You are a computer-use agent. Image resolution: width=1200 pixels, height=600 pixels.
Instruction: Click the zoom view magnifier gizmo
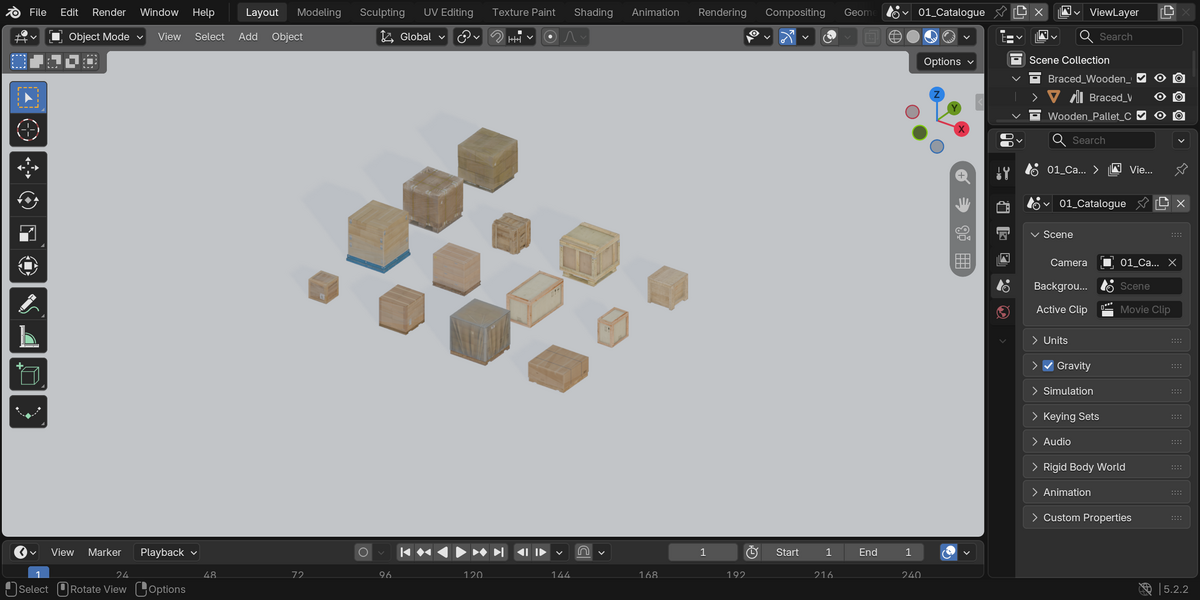coord(962,176)
